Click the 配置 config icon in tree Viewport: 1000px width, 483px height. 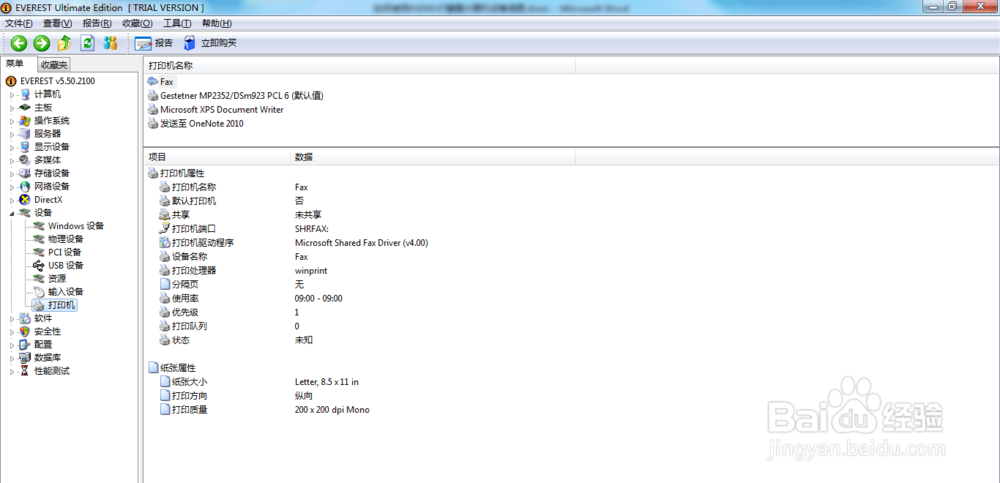[24, 345]
